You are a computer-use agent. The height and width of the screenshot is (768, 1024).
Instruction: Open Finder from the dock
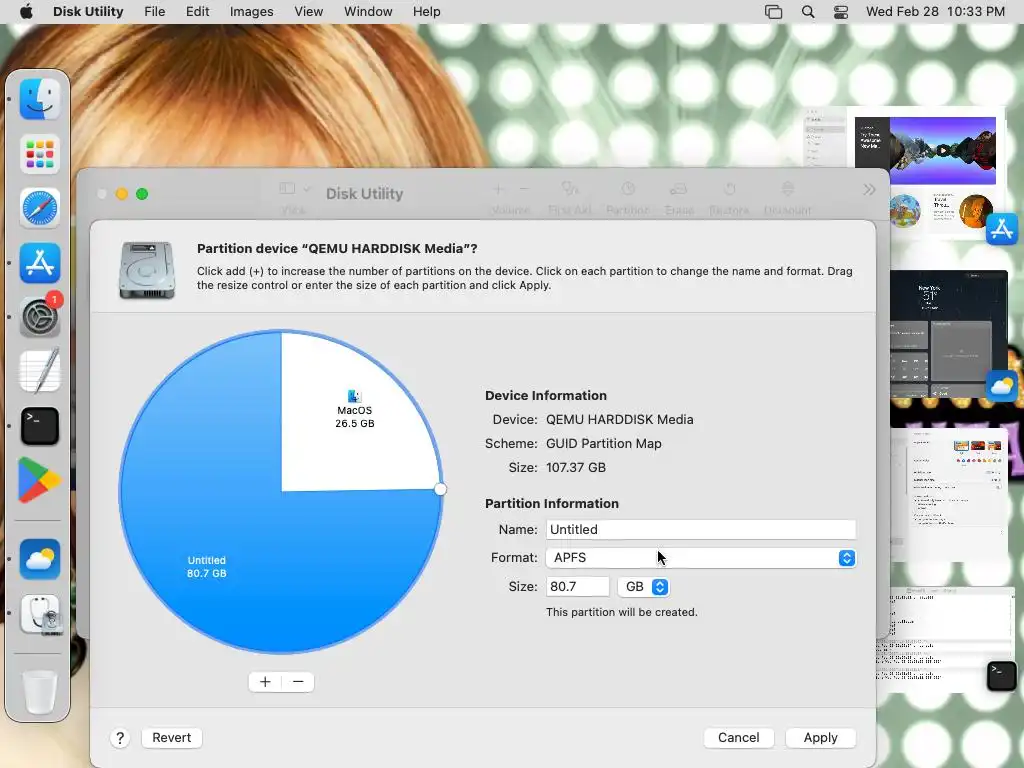pyautogui.click(x=40, y=99)
